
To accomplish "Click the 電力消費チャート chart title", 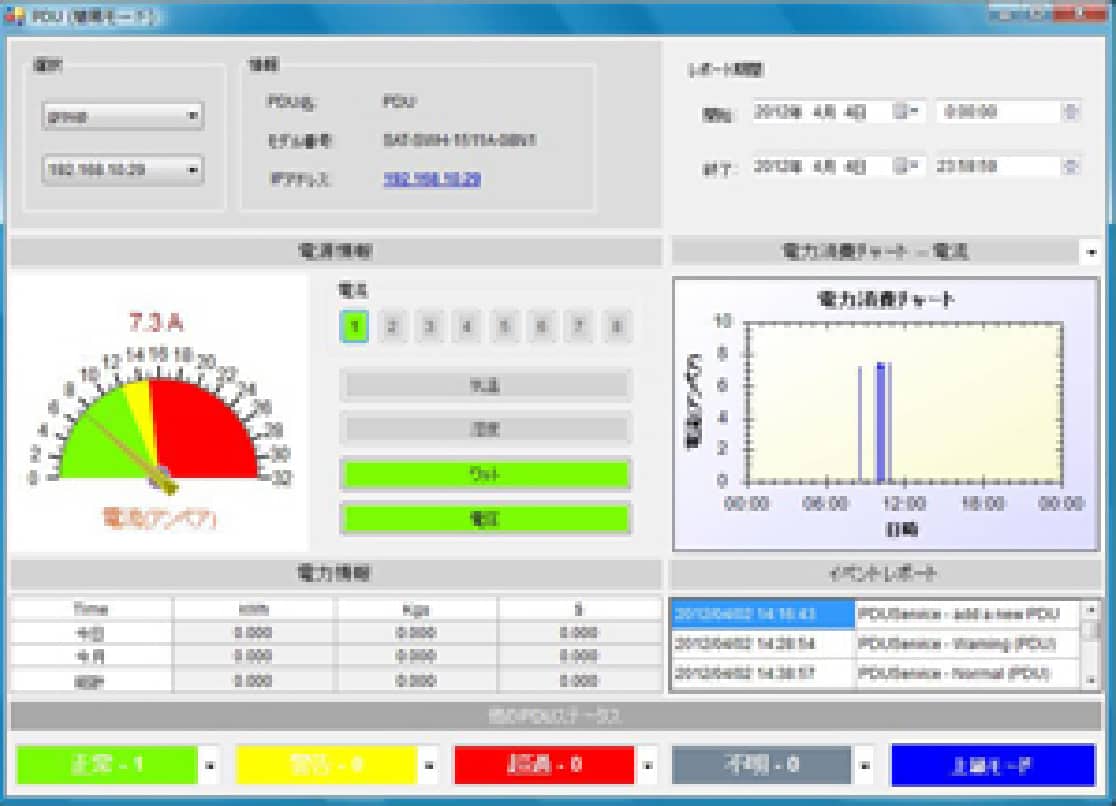I will tap(885, 299).
